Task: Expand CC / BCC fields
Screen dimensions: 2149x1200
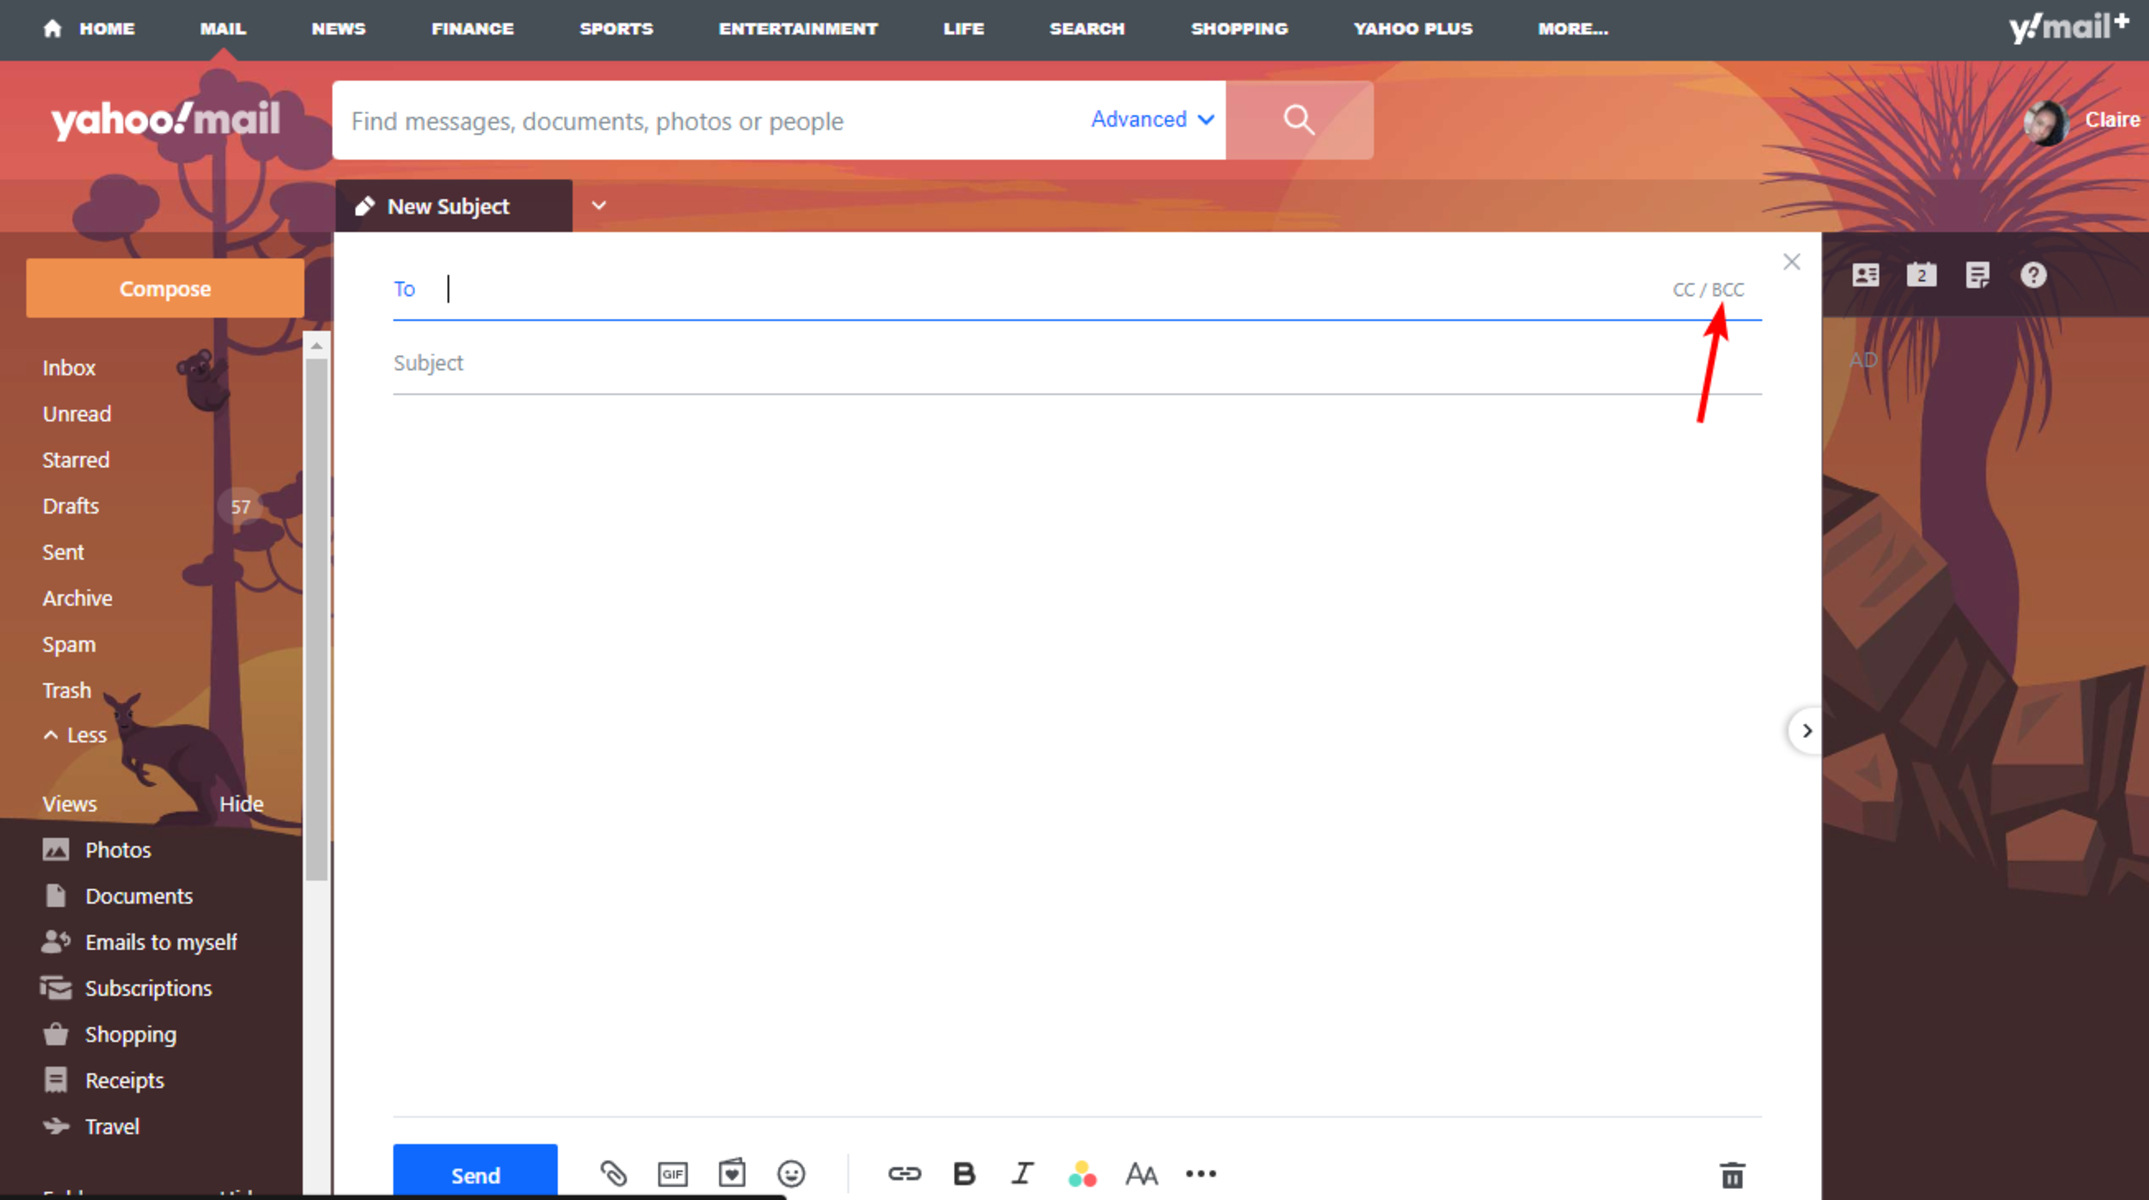Action: pyautogui.click(x=1708, y=288)
